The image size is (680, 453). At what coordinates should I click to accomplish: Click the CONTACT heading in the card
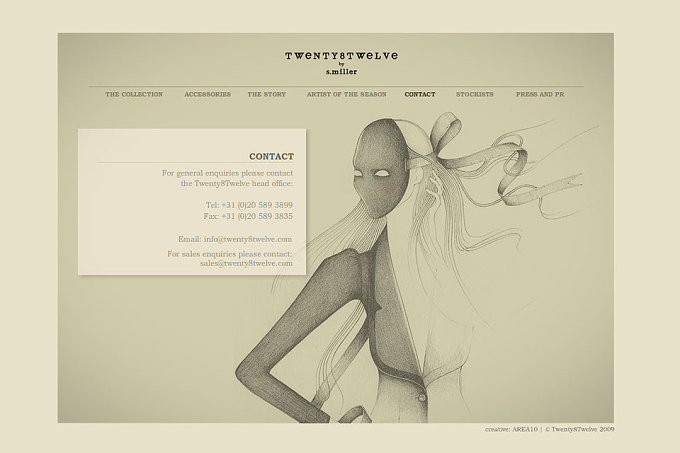pos(271,156)
